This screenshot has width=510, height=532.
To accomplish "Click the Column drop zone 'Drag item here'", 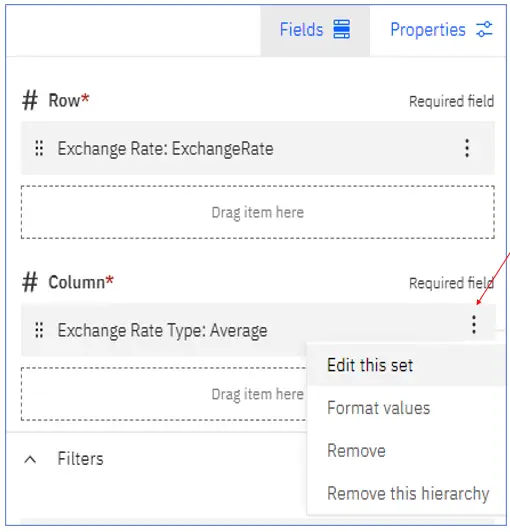I will point(164,394).
